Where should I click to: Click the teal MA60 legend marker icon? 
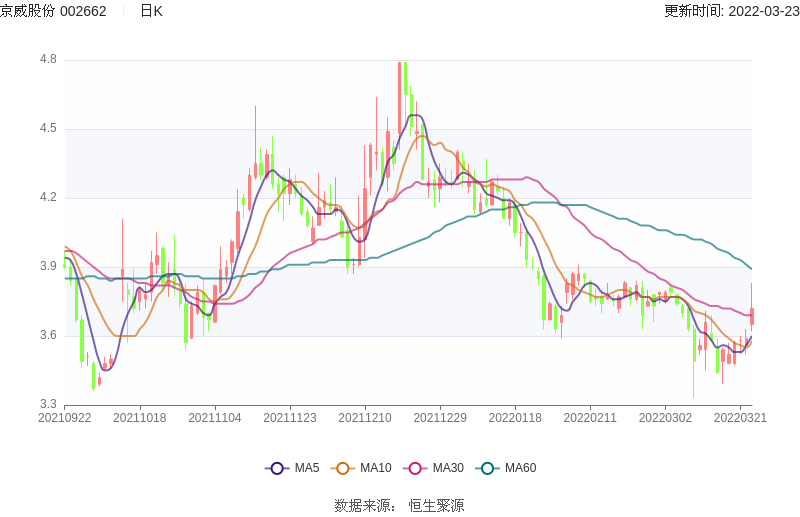coord(487,468)
